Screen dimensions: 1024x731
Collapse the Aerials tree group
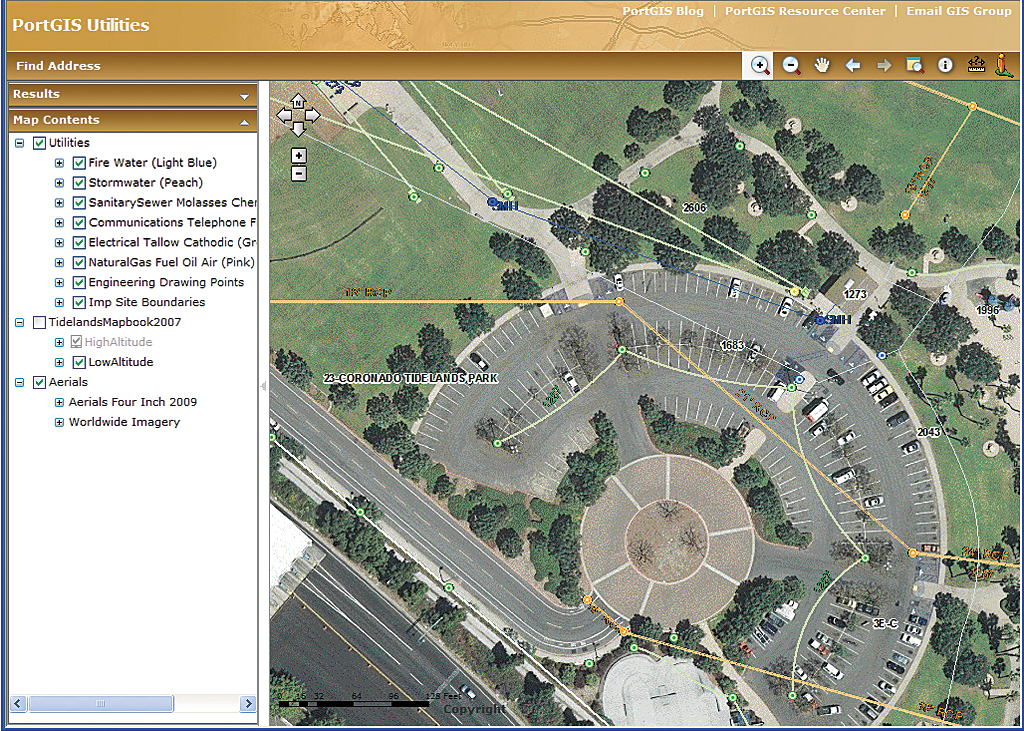pos(20,383)
